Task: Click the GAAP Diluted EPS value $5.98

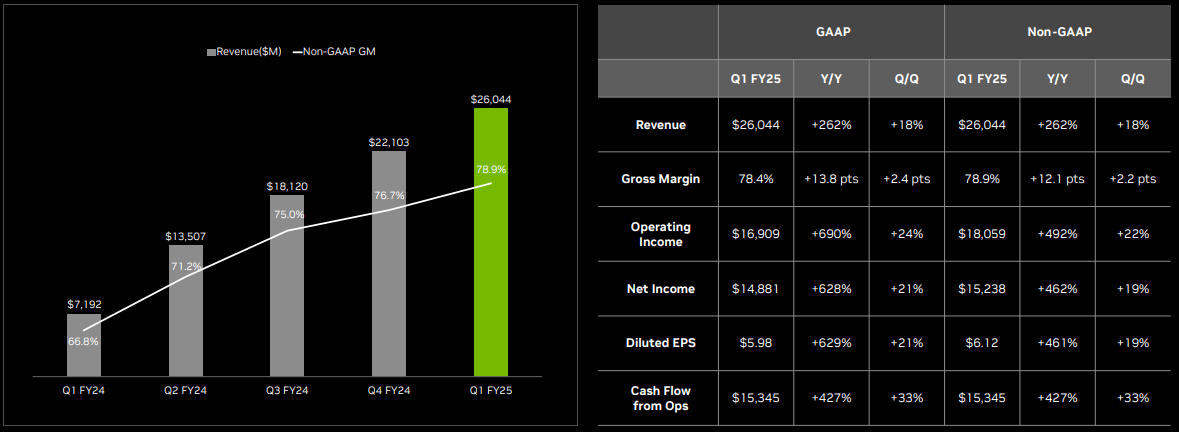Action: (x=755, y=343)
